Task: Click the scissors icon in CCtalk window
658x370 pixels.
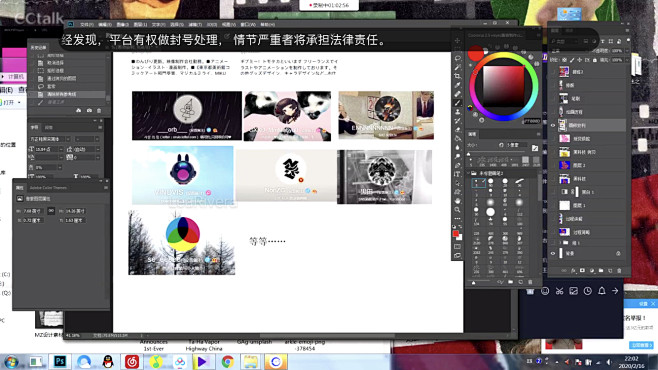Action: point(559,291)
